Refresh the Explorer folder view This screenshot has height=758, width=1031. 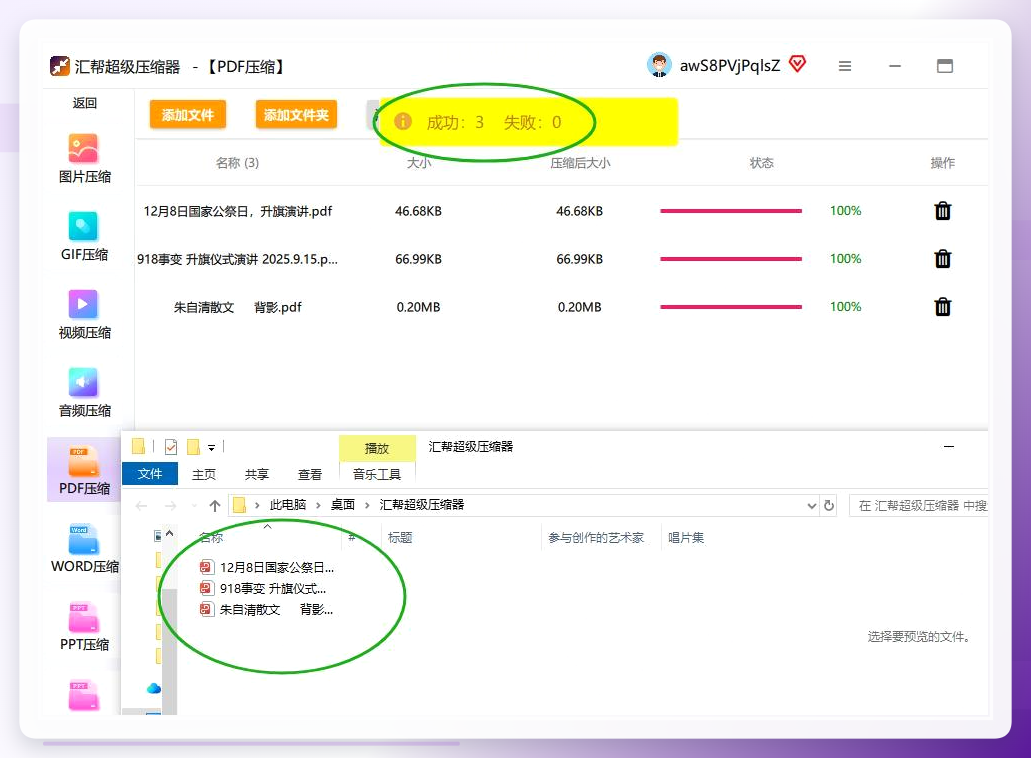(x=829, y=506)
